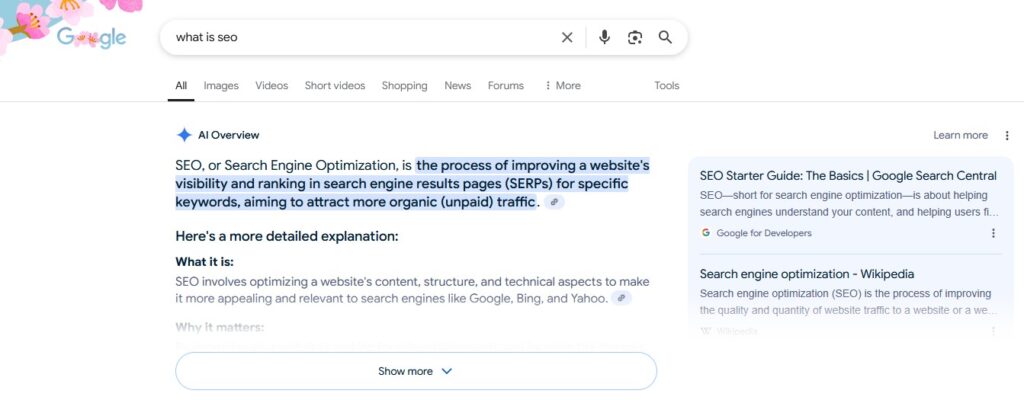Open source link chip after 'unpaid) traffic'
The width and height of the screenshot is (1024, 400).
coord(554,202)
